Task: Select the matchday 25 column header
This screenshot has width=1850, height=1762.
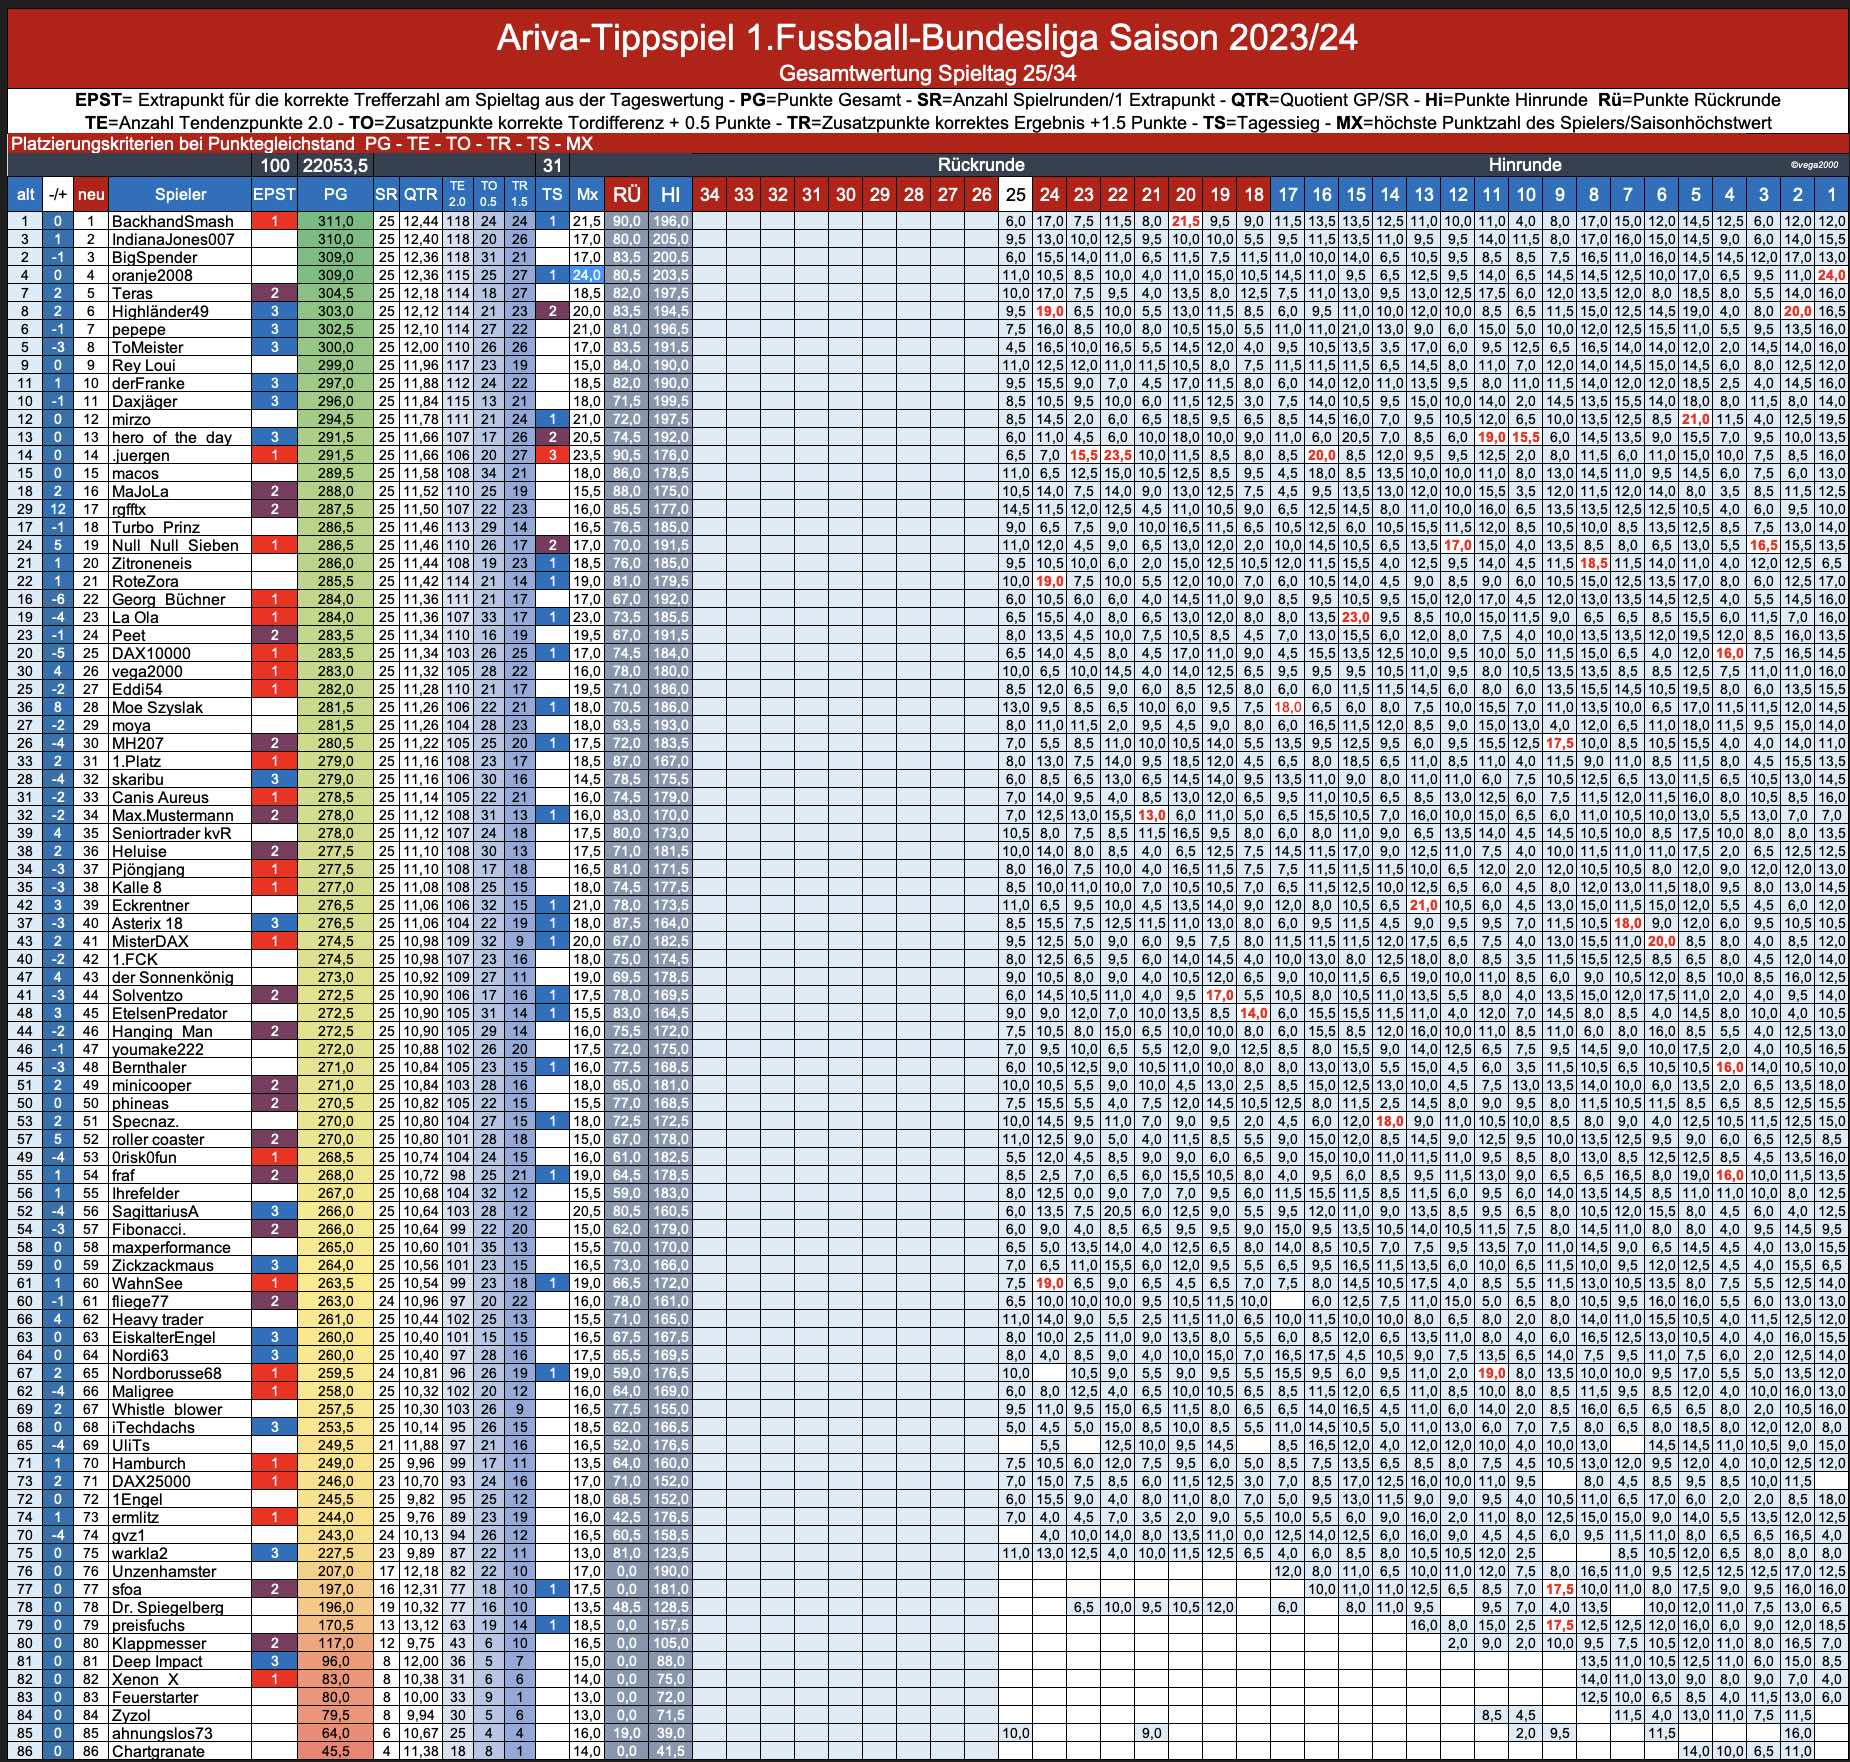Action: pyautogui.click(x=1016, y=195)
